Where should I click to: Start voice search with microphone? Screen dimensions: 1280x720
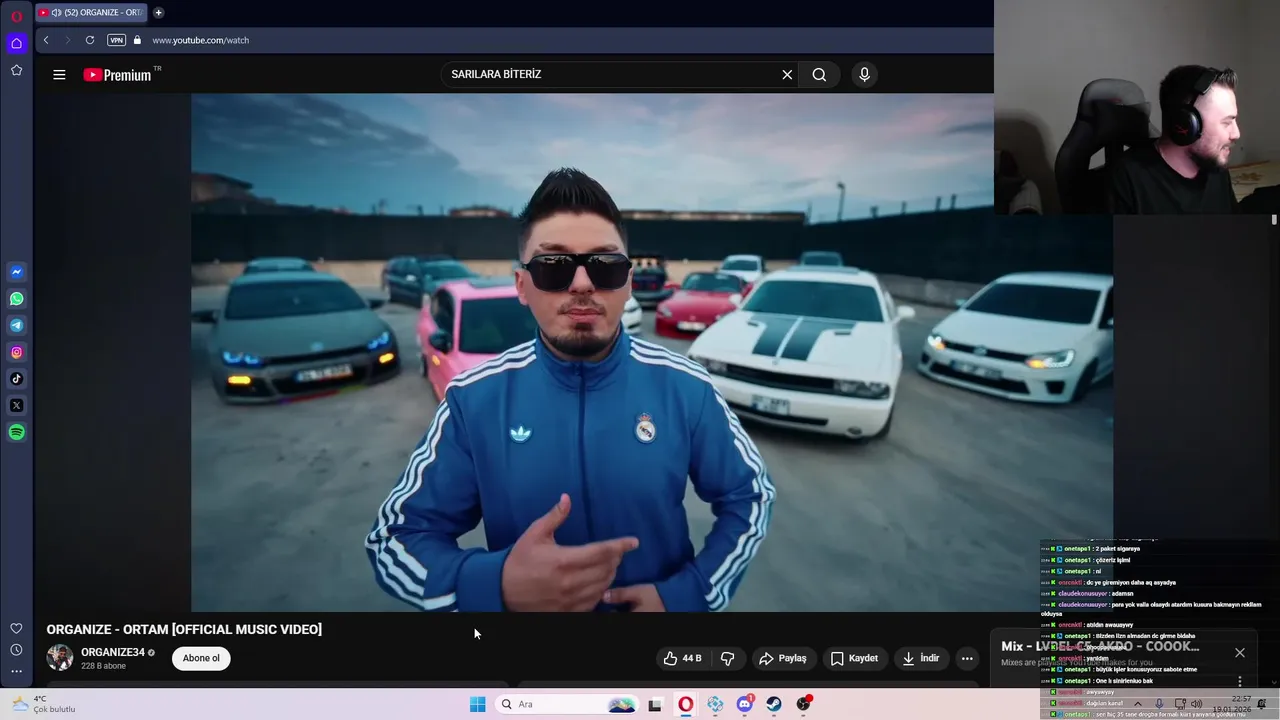pyautogui.click(x=865, y=74)
